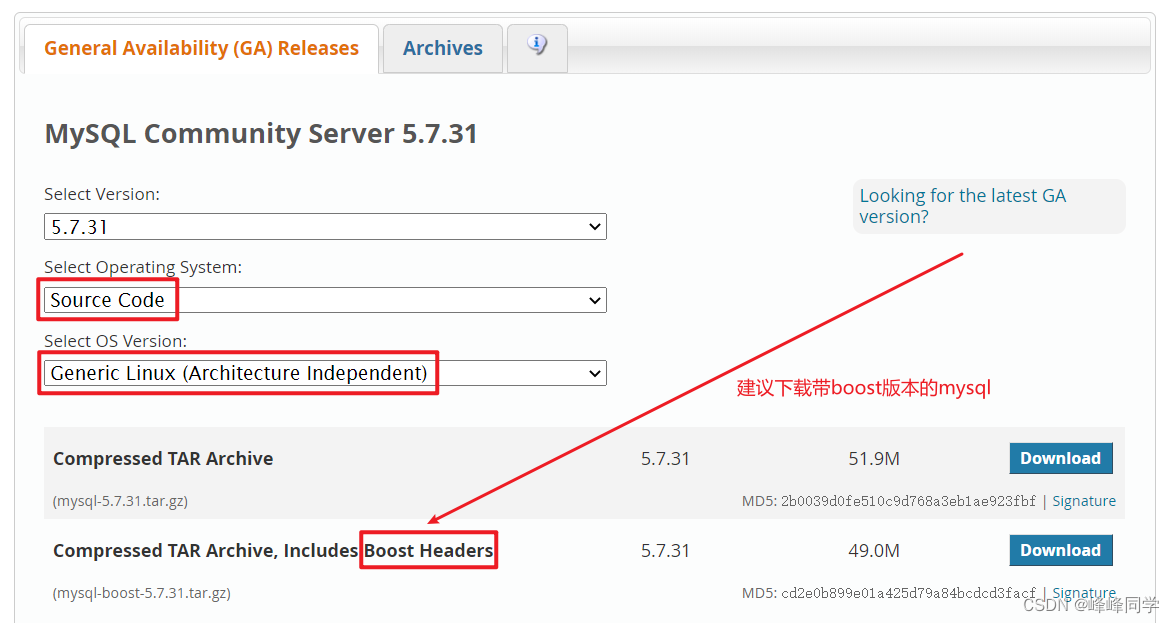Click the '51.9M' file size
The height and width of the screenshot is (623, 1175).
tap(874, 459)
